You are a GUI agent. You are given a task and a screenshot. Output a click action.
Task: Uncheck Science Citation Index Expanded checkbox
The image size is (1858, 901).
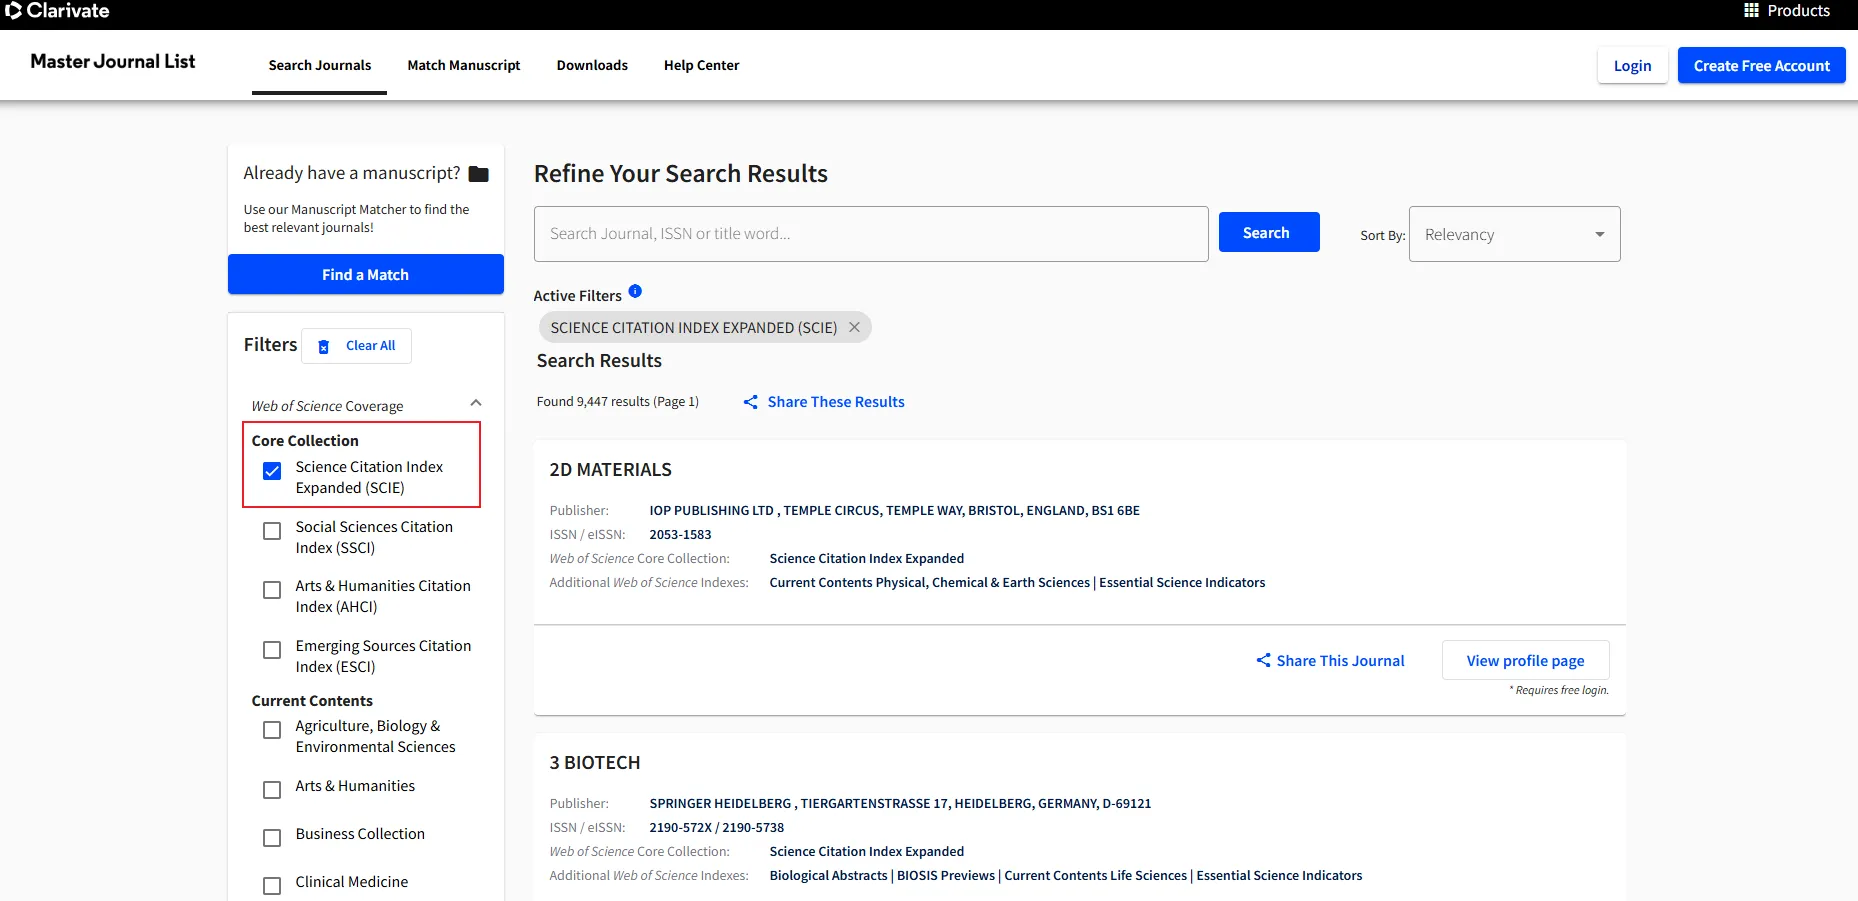pyautogui.click(x=272, y=471)
